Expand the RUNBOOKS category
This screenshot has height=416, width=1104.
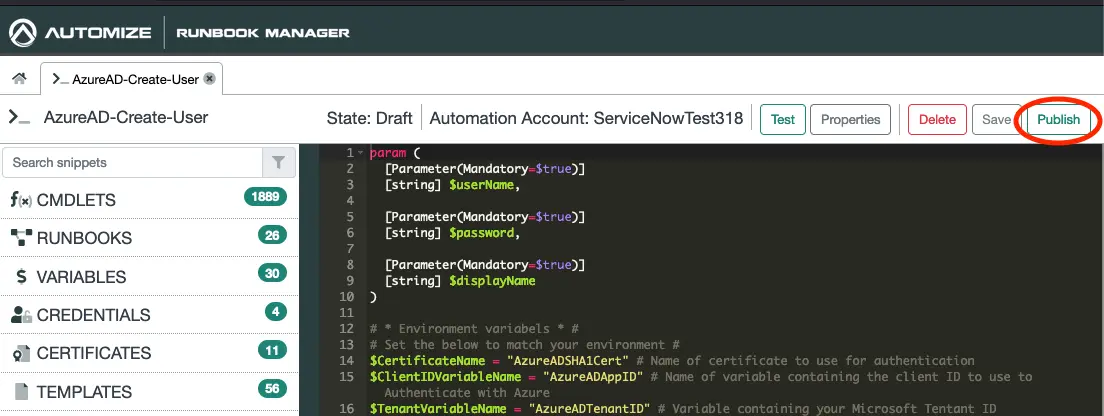[84, 238]
